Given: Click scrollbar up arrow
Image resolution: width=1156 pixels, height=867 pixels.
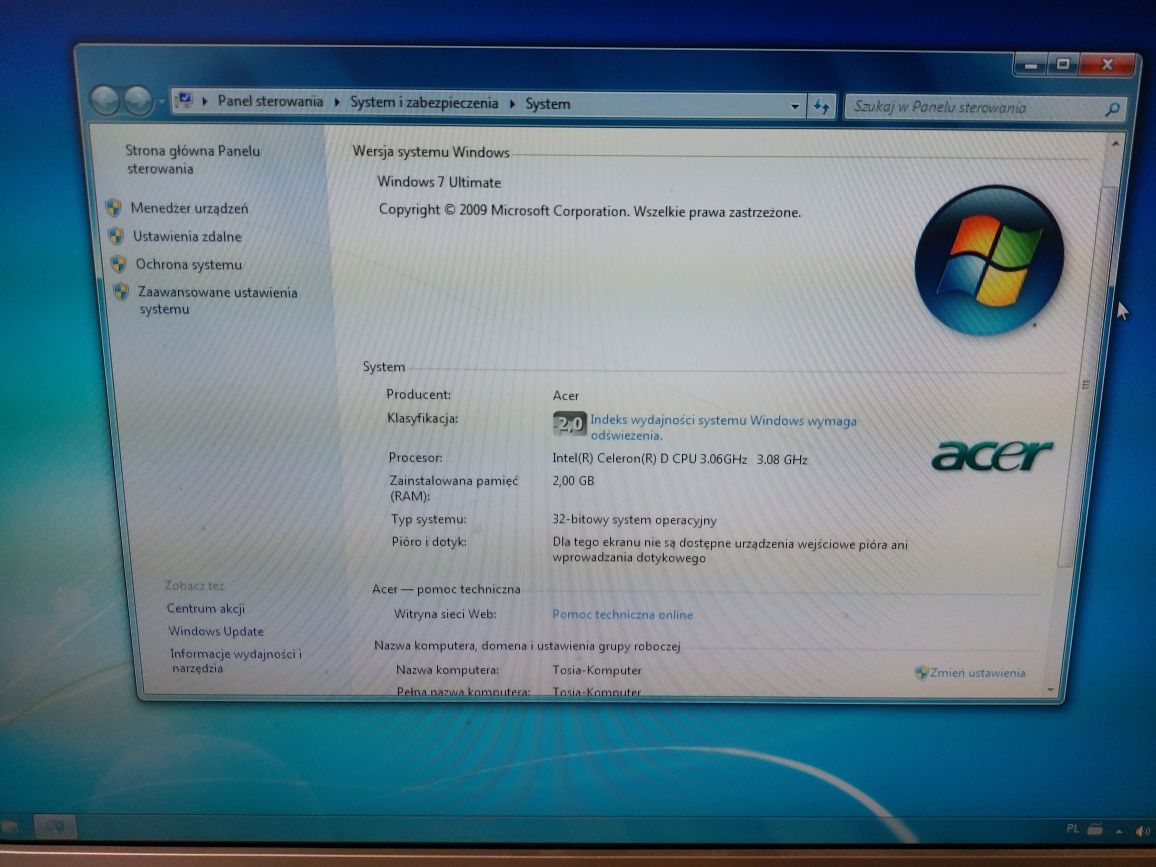Looking at the screenshot, I should [x=1115, y=143].
